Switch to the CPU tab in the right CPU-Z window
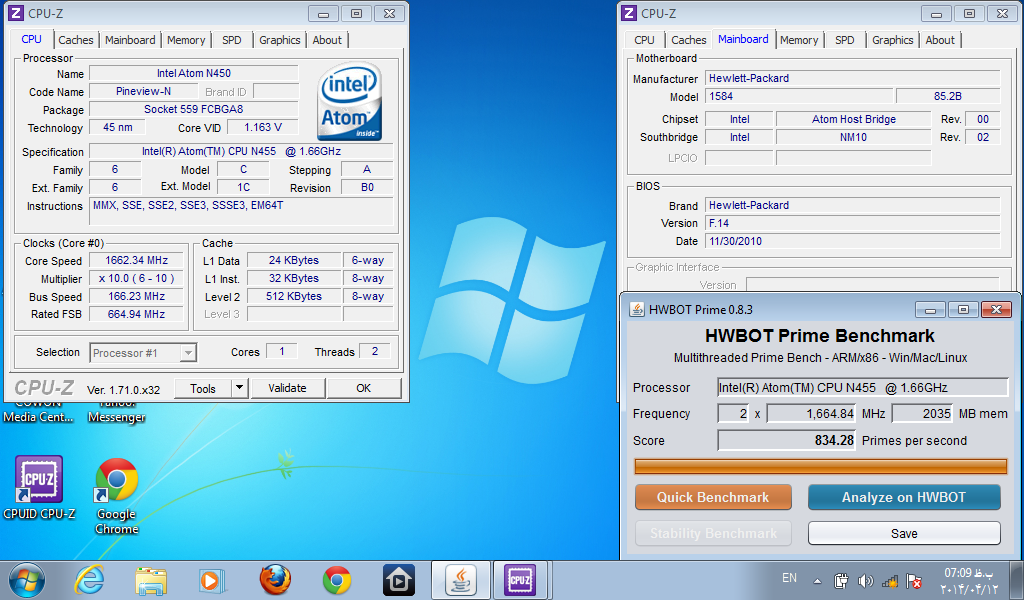Screen dimensions: 1024x600 pyautogui.click(x=644, y=40)
